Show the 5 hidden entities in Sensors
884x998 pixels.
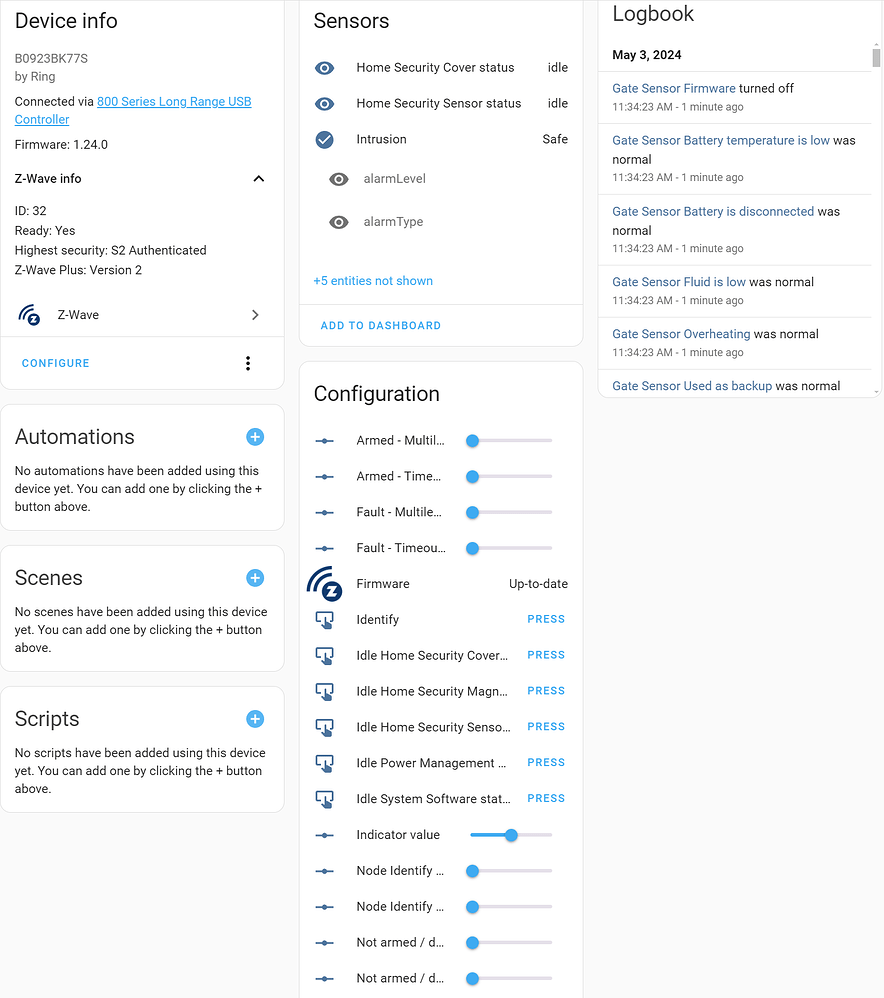pos(373,281)
